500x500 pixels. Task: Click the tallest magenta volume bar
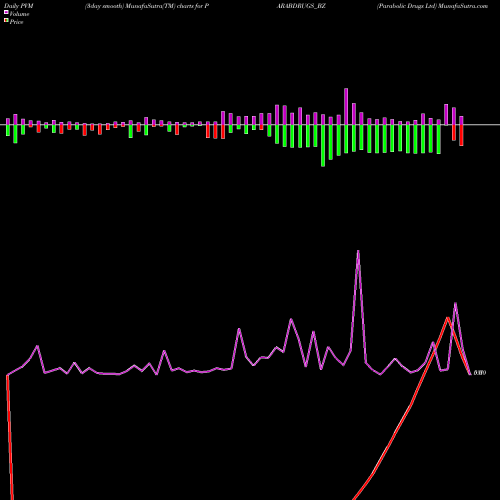point(346,107)
